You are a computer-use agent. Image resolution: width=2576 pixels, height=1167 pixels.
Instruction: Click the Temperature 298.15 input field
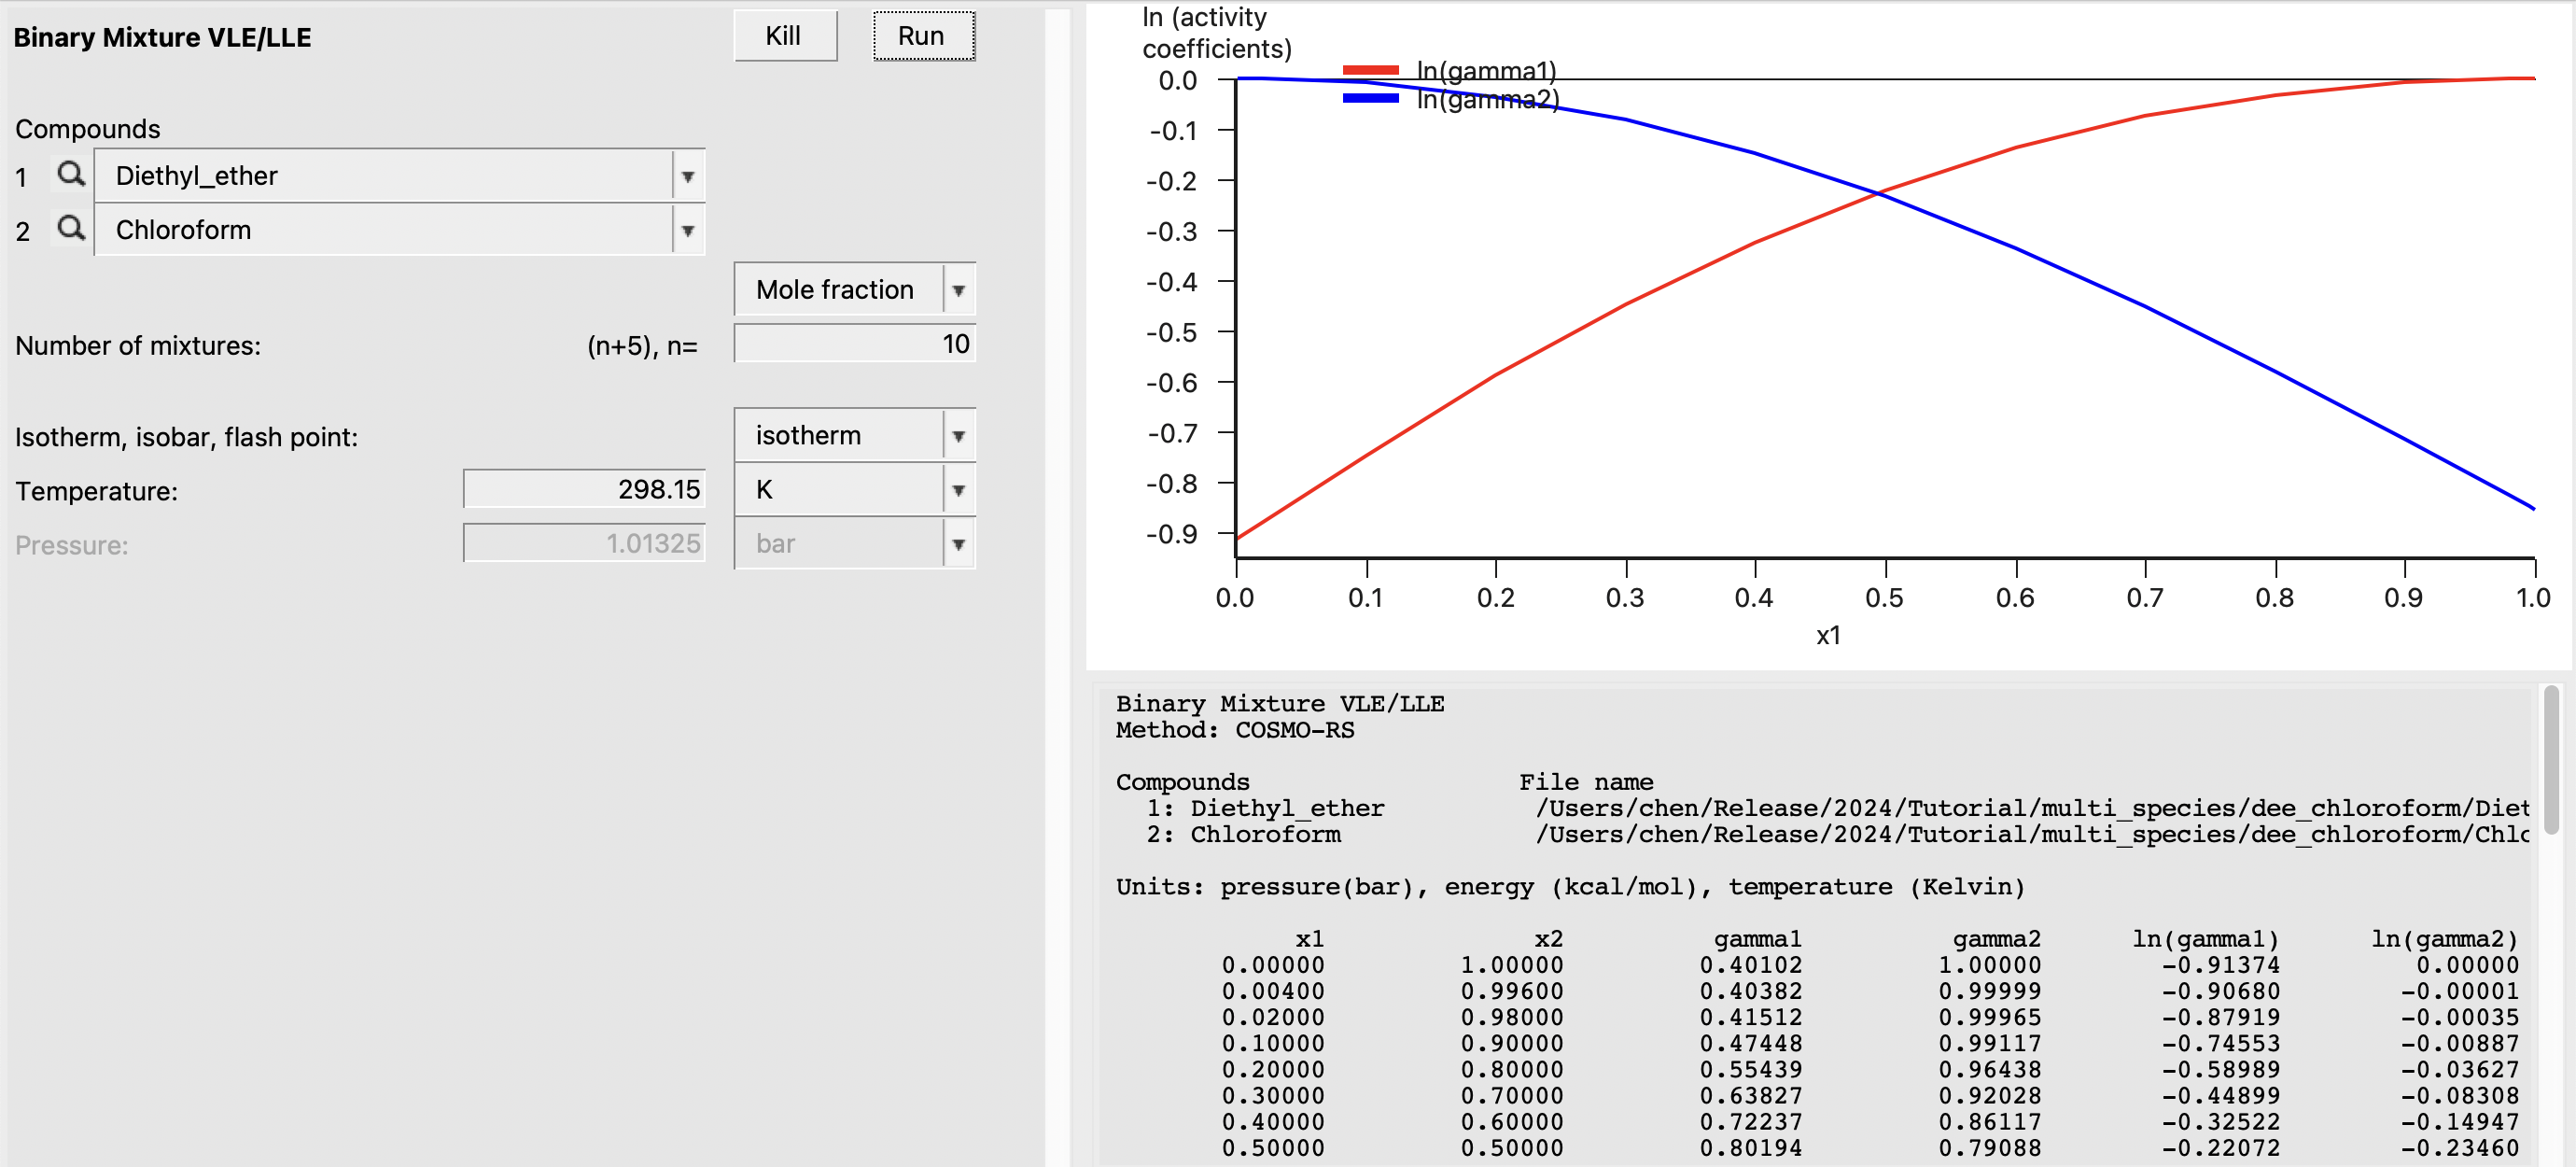[584, 489]
